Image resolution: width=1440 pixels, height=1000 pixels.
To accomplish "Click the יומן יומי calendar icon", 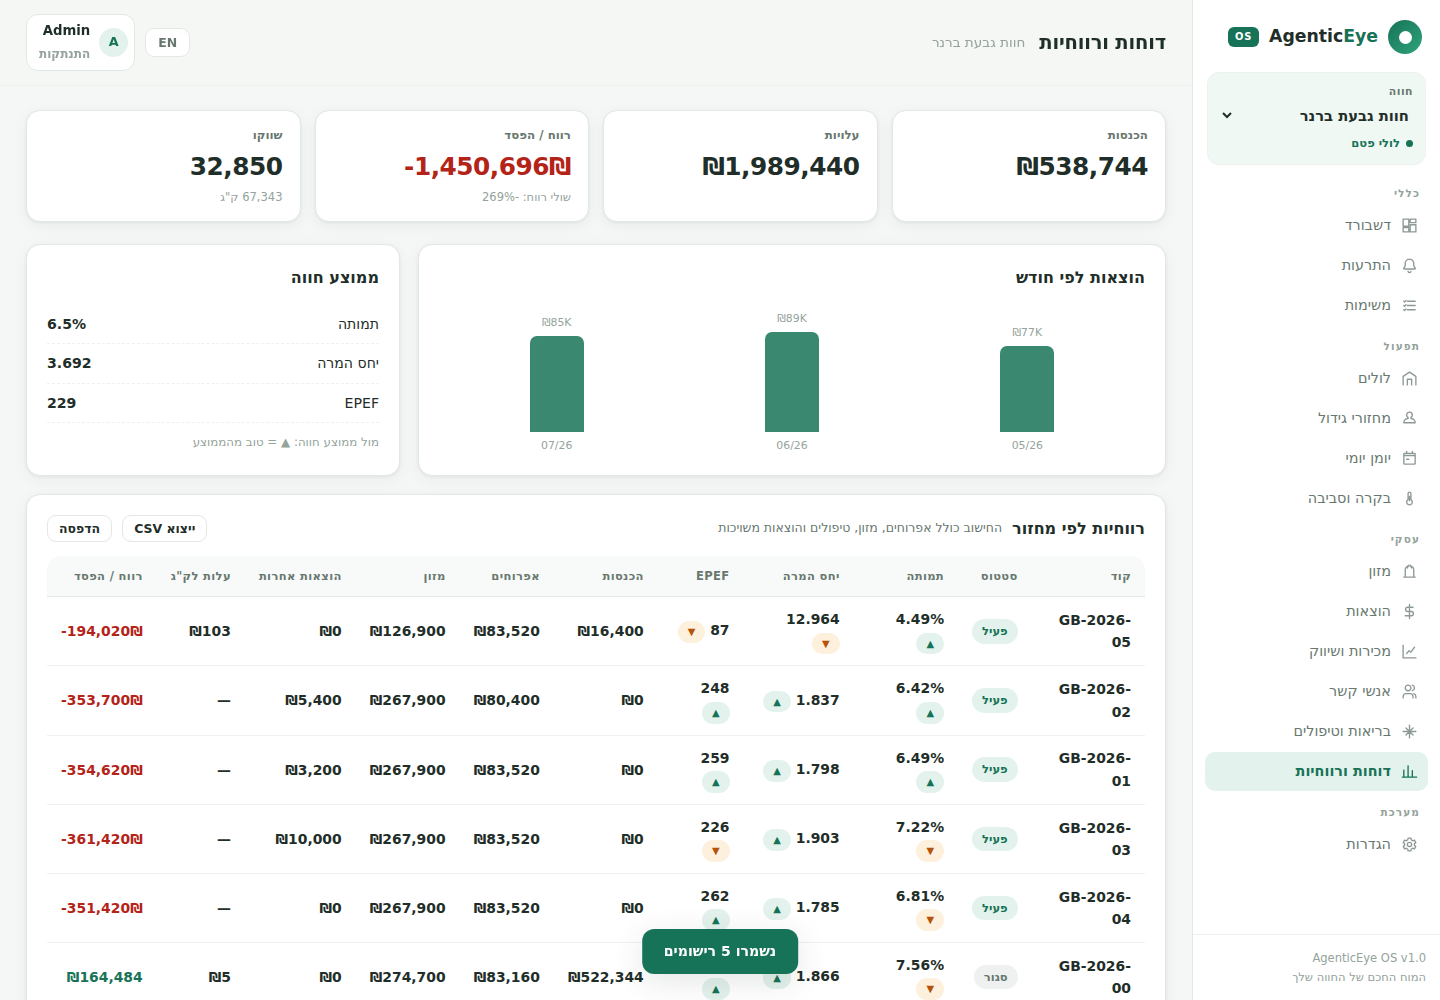I will tap(1409, 459).
